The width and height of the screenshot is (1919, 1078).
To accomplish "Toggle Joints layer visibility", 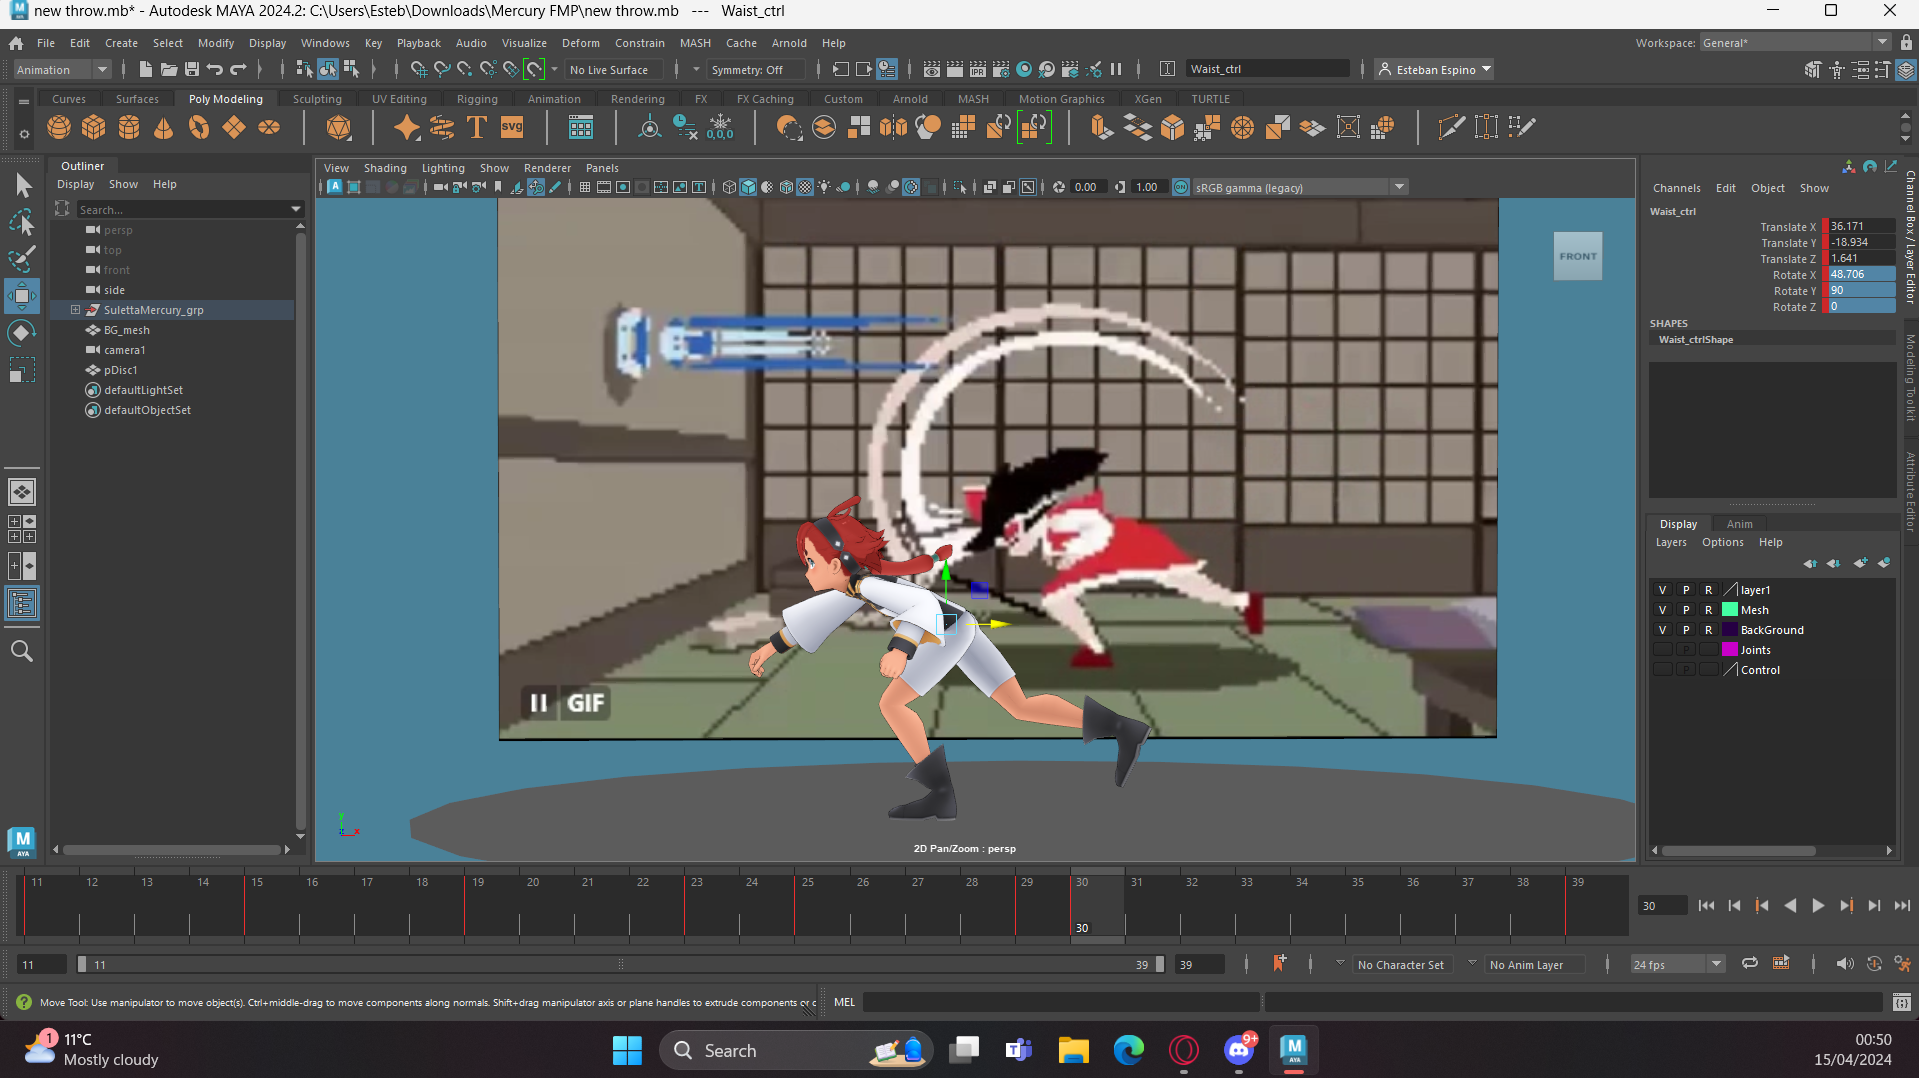I will (1663, 650).
